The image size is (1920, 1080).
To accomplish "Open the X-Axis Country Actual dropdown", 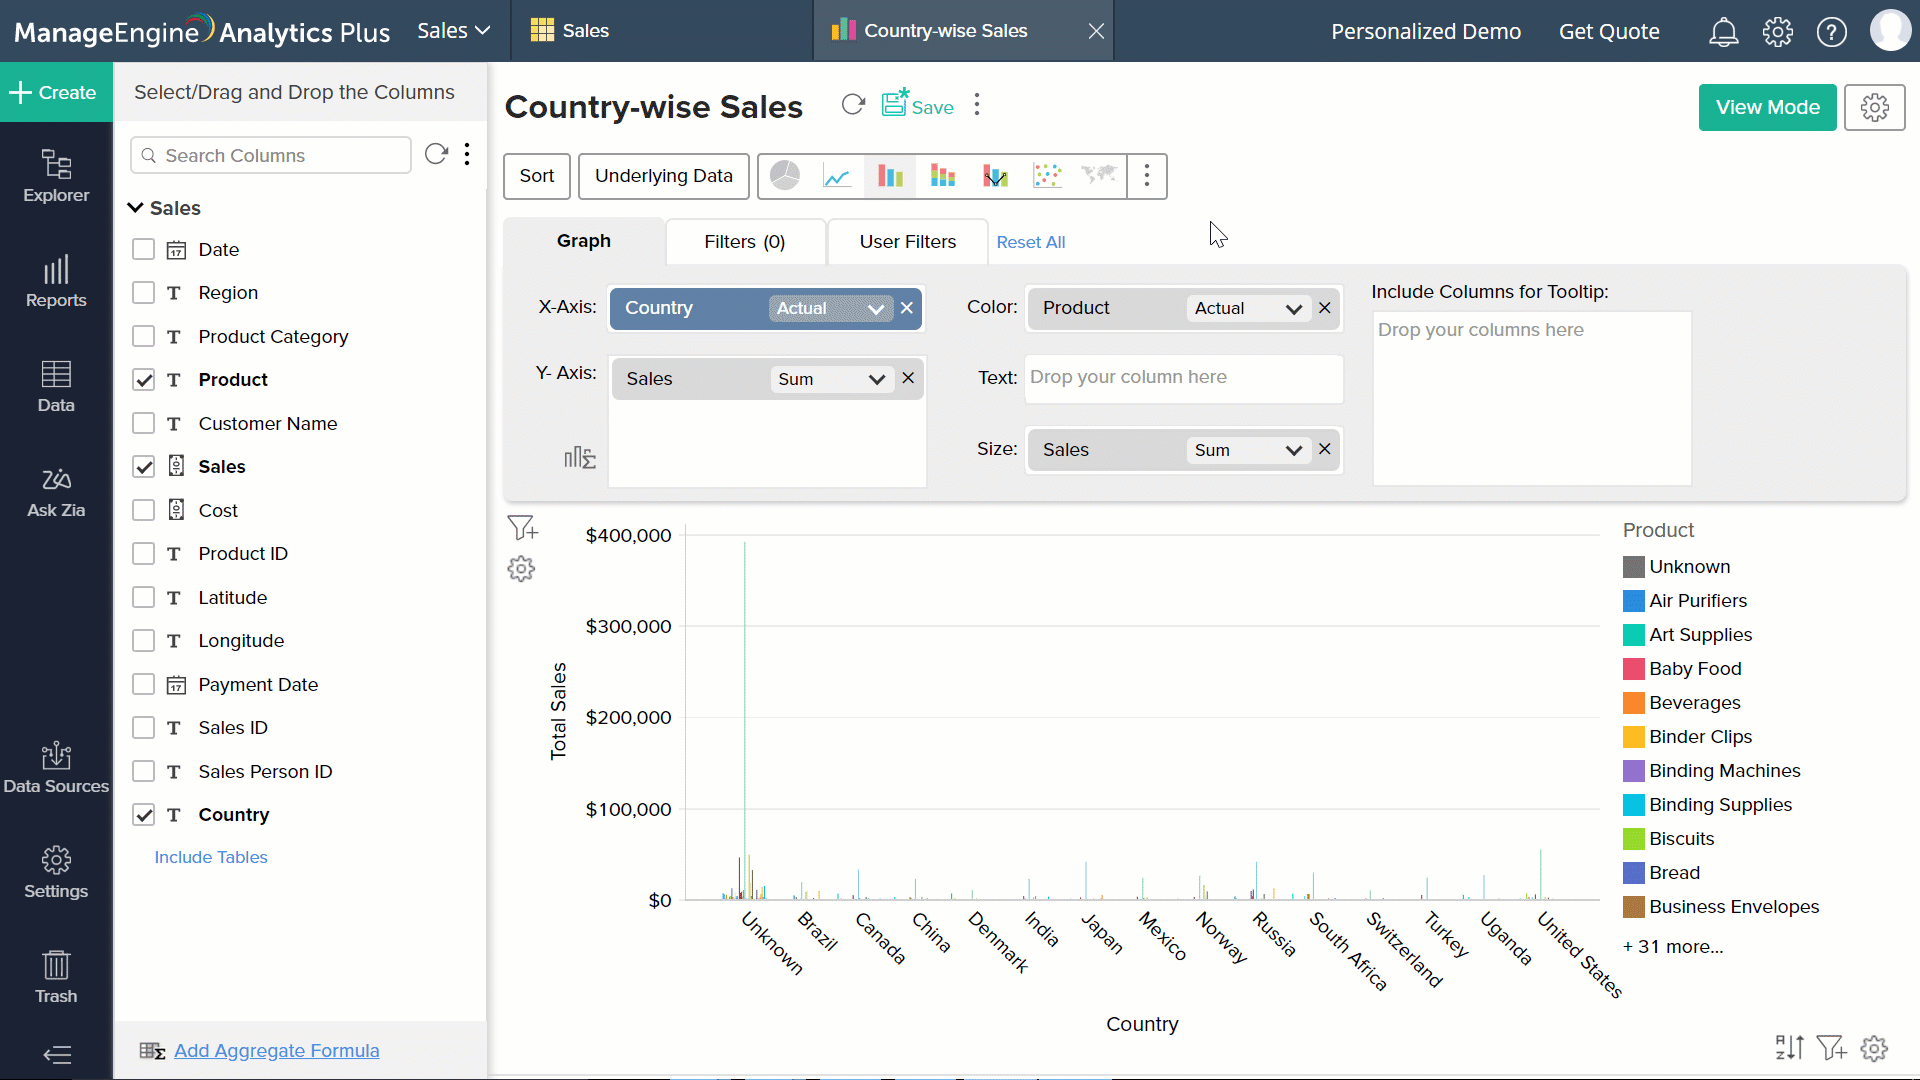I will [876, 309].
